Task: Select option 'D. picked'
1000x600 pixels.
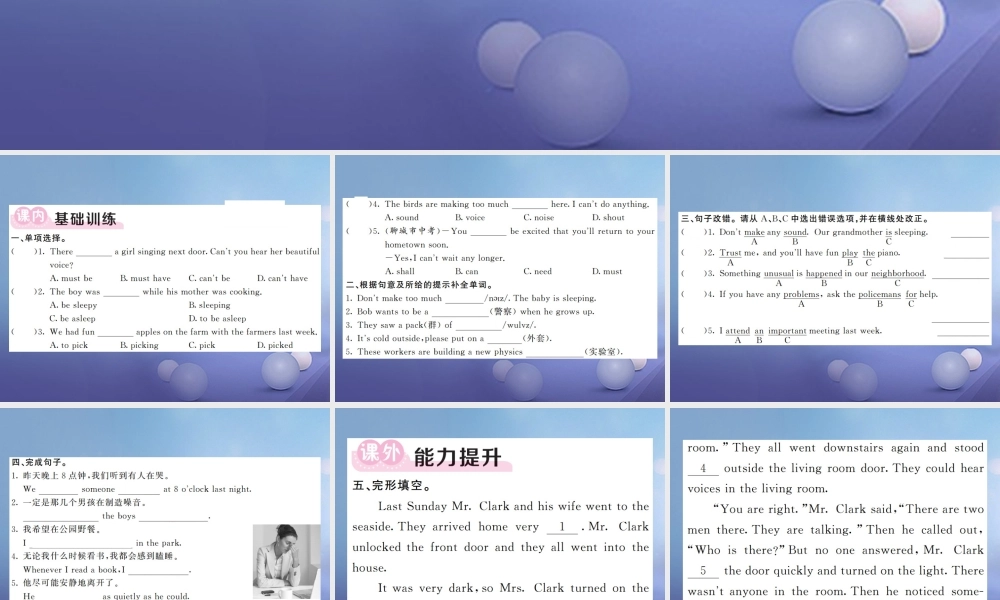Action: pos(275,345)
